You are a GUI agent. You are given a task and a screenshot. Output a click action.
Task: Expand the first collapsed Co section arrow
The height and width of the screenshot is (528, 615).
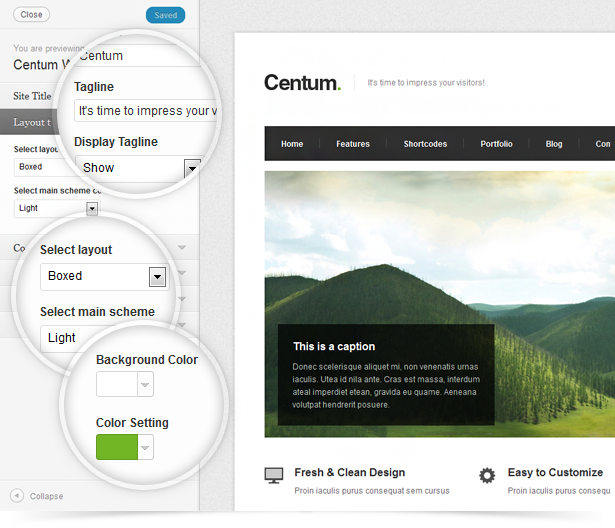tap(182, 248)
